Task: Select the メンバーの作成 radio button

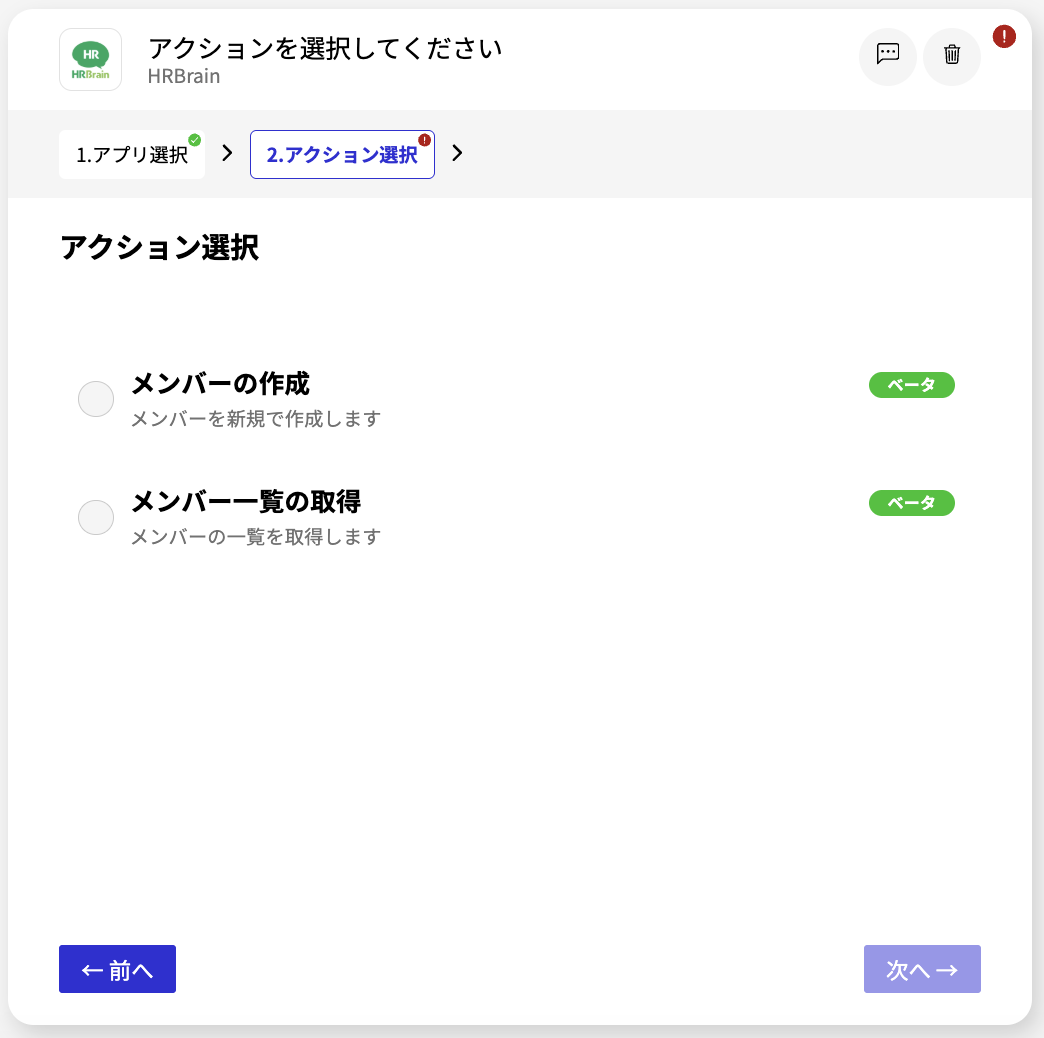Action: point(96,399)
